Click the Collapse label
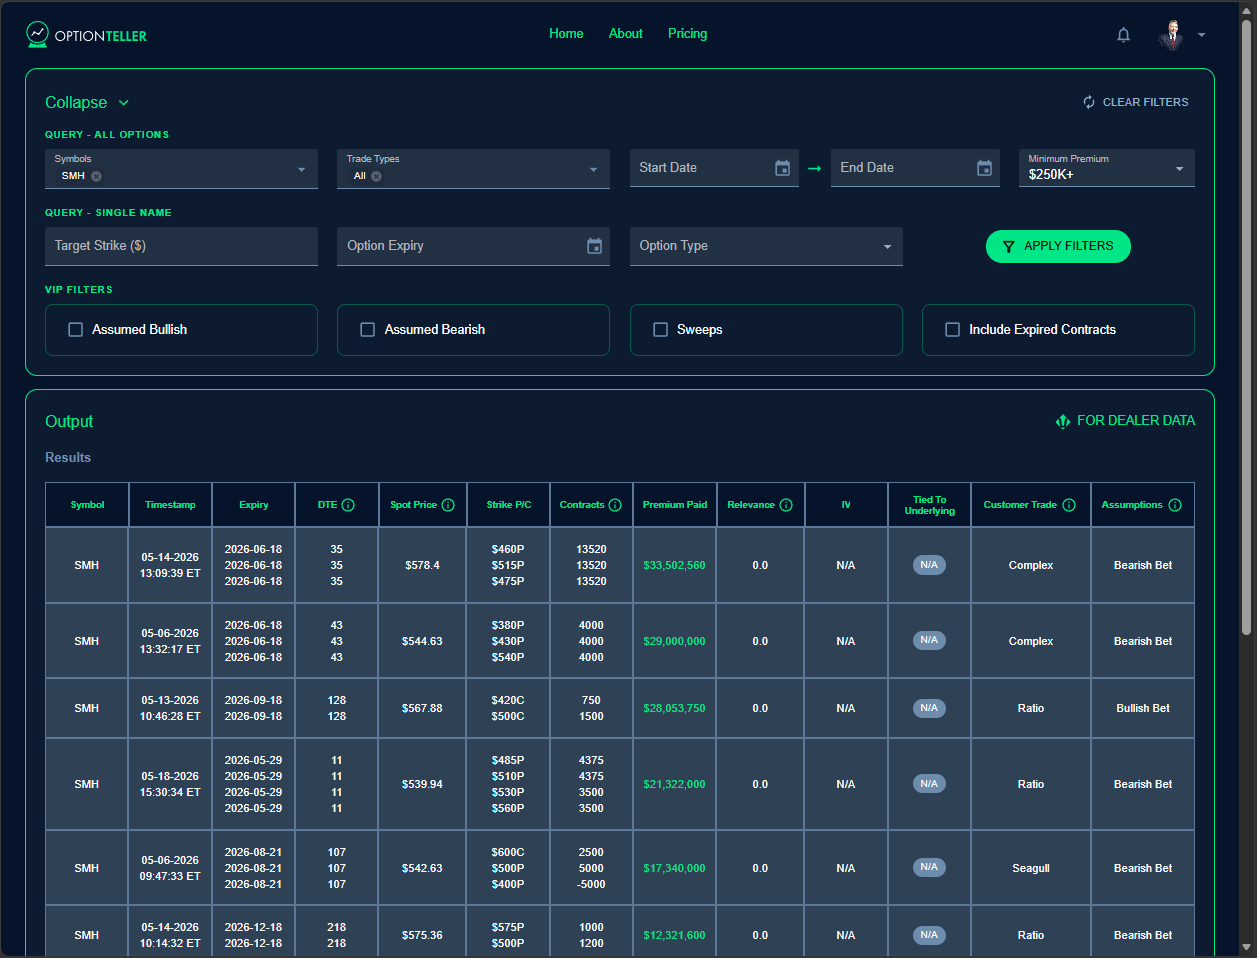The image size is (1257, 958). tap(76, 103)
